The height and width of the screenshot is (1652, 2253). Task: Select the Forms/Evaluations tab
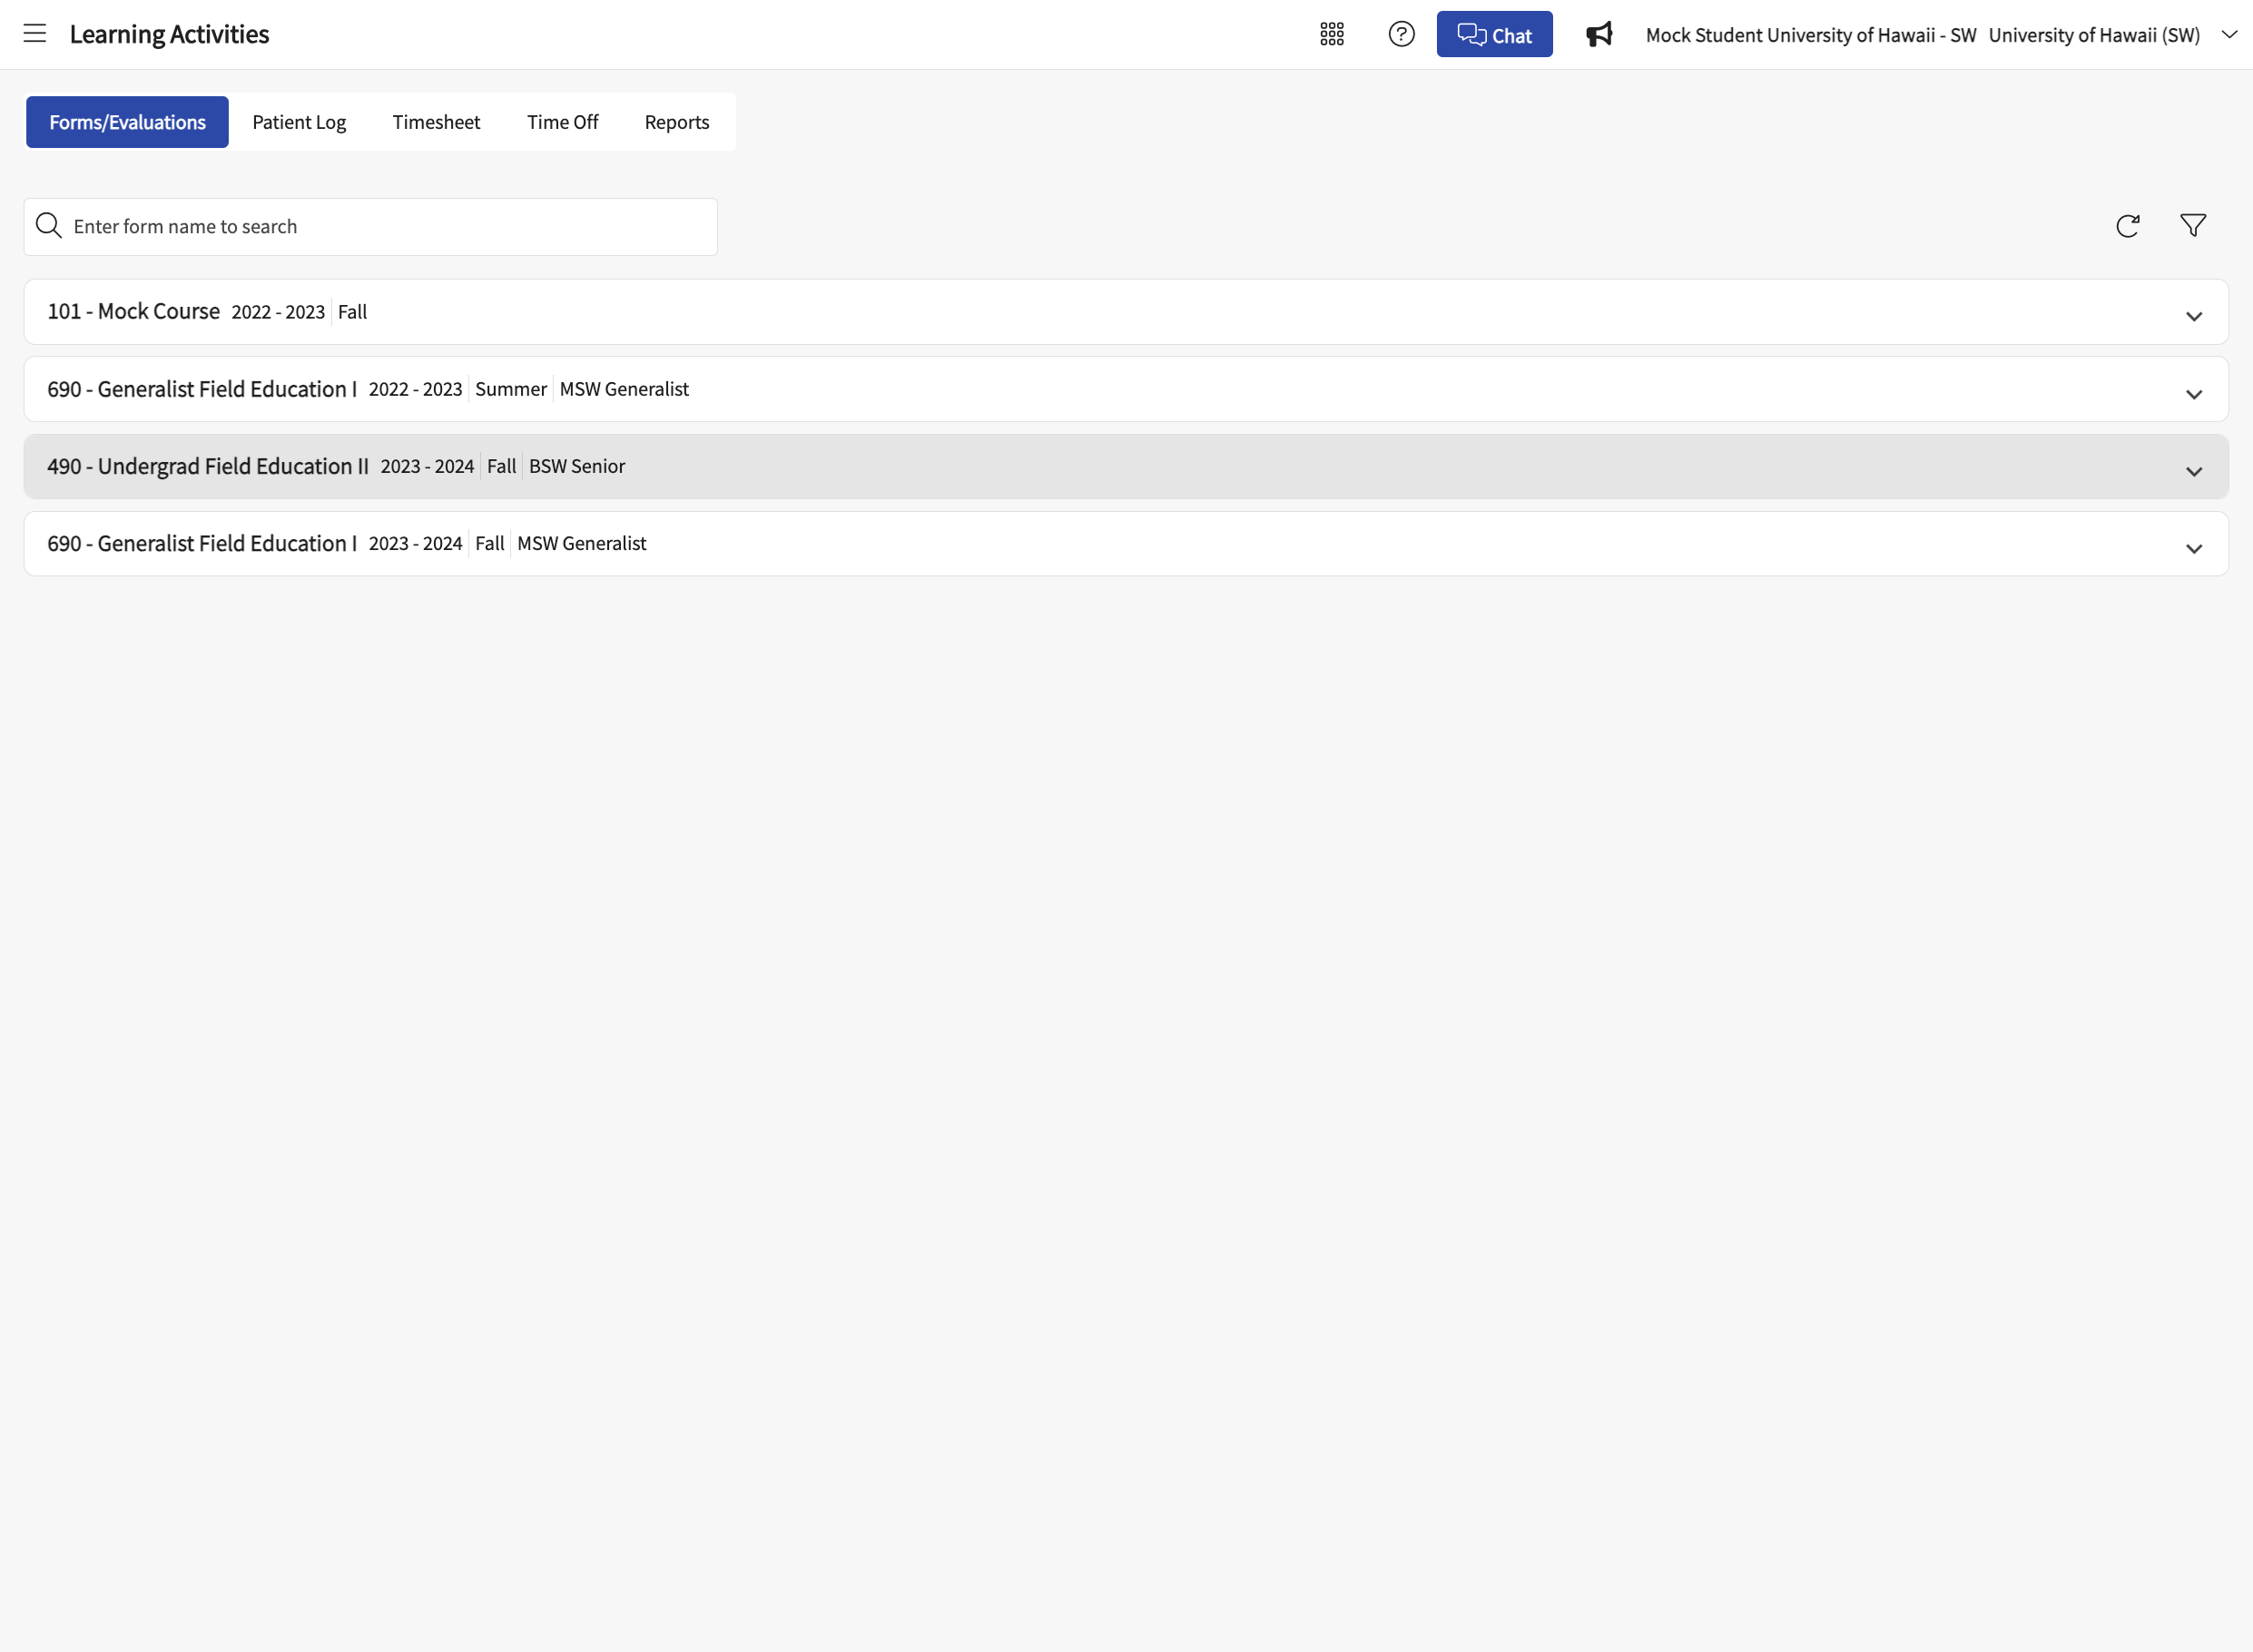click(127, 122)
